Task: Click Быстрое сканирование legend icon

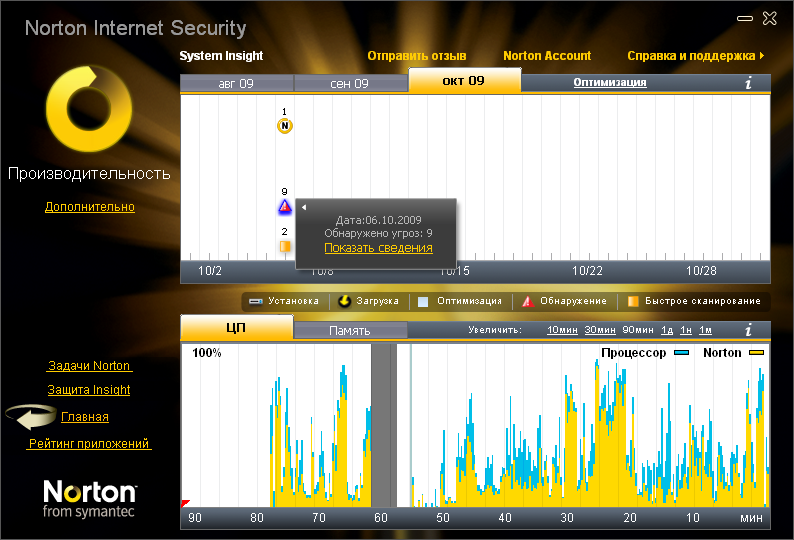Action: tap(633, 301)
